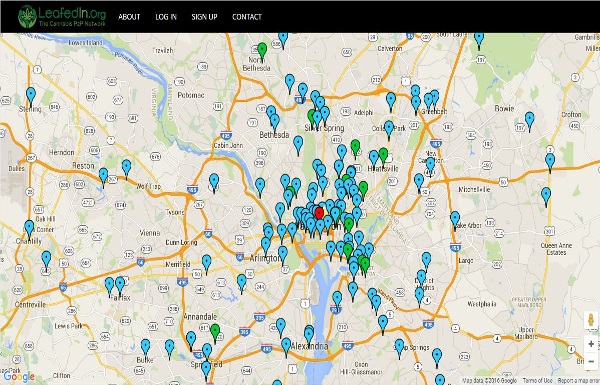Image resolution: width=600 pixels, height=385 pixels.
Task: Click the blue pin at Sterling
Action: tap(31, 96)
